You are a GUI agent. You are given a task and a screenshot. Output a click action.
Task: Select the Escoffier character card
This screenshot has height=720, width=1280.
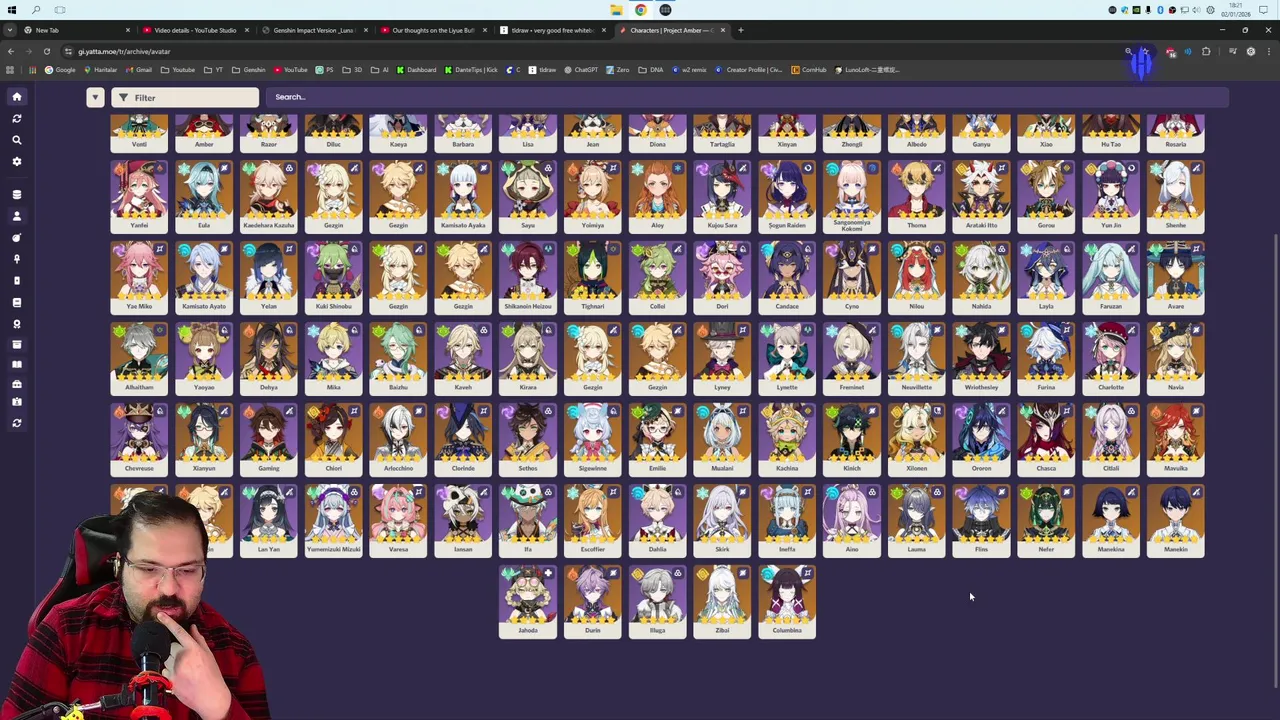593,520
